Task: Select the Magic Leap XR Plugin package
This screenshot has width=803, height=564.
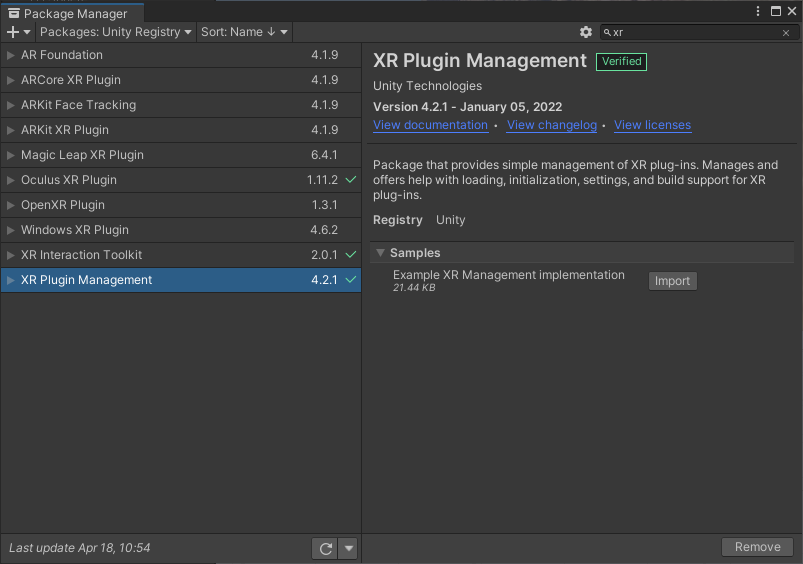Action: (x=181, y=155)
